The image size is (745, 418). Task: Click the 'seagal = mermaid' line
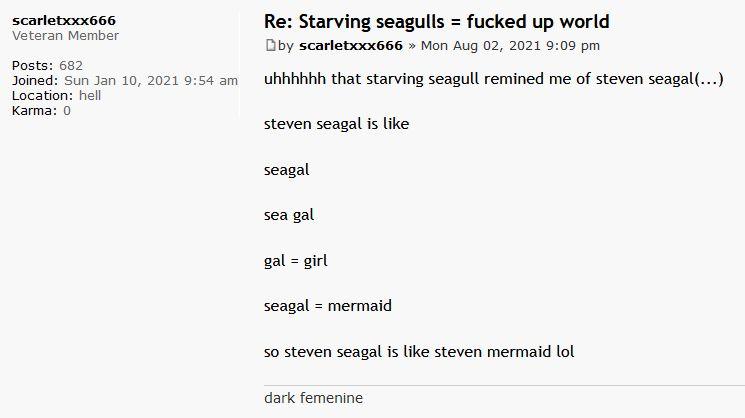coord(328,306)
